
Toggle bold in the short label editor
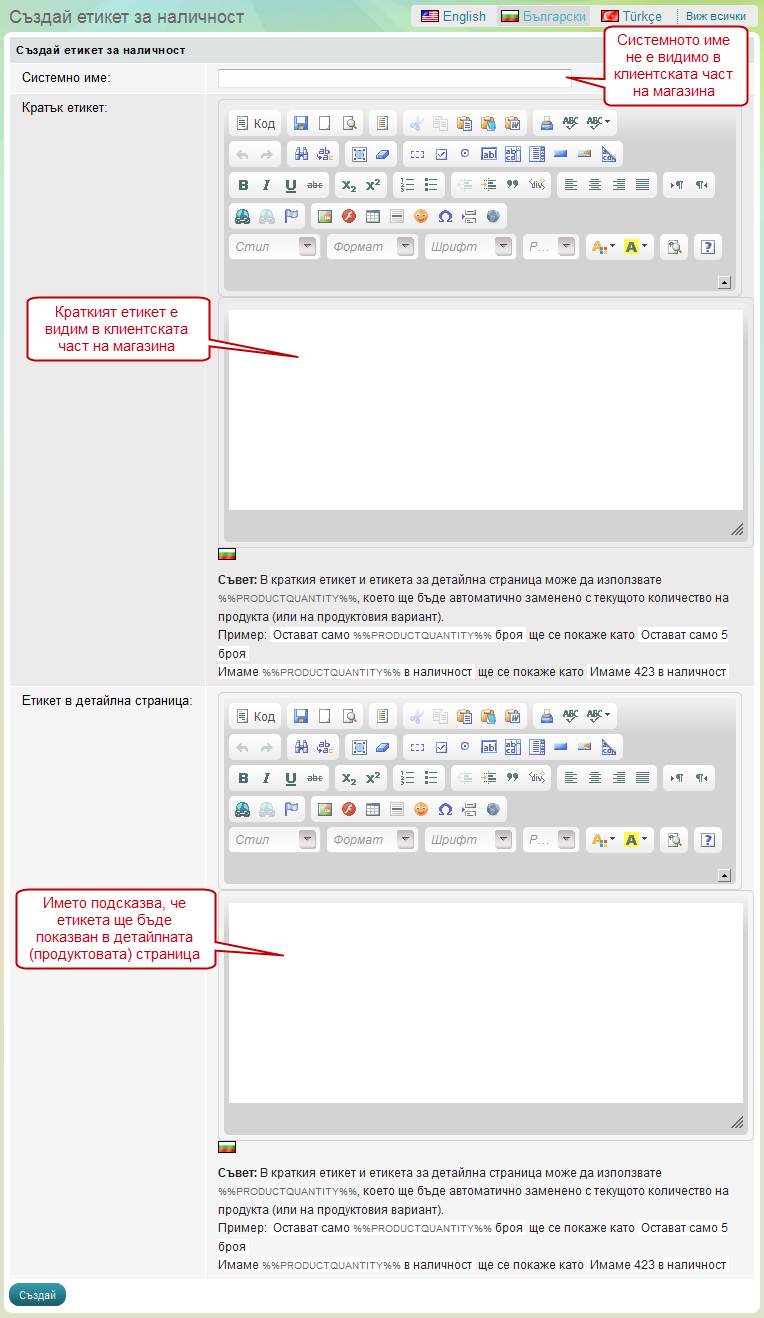coord(243,185)
